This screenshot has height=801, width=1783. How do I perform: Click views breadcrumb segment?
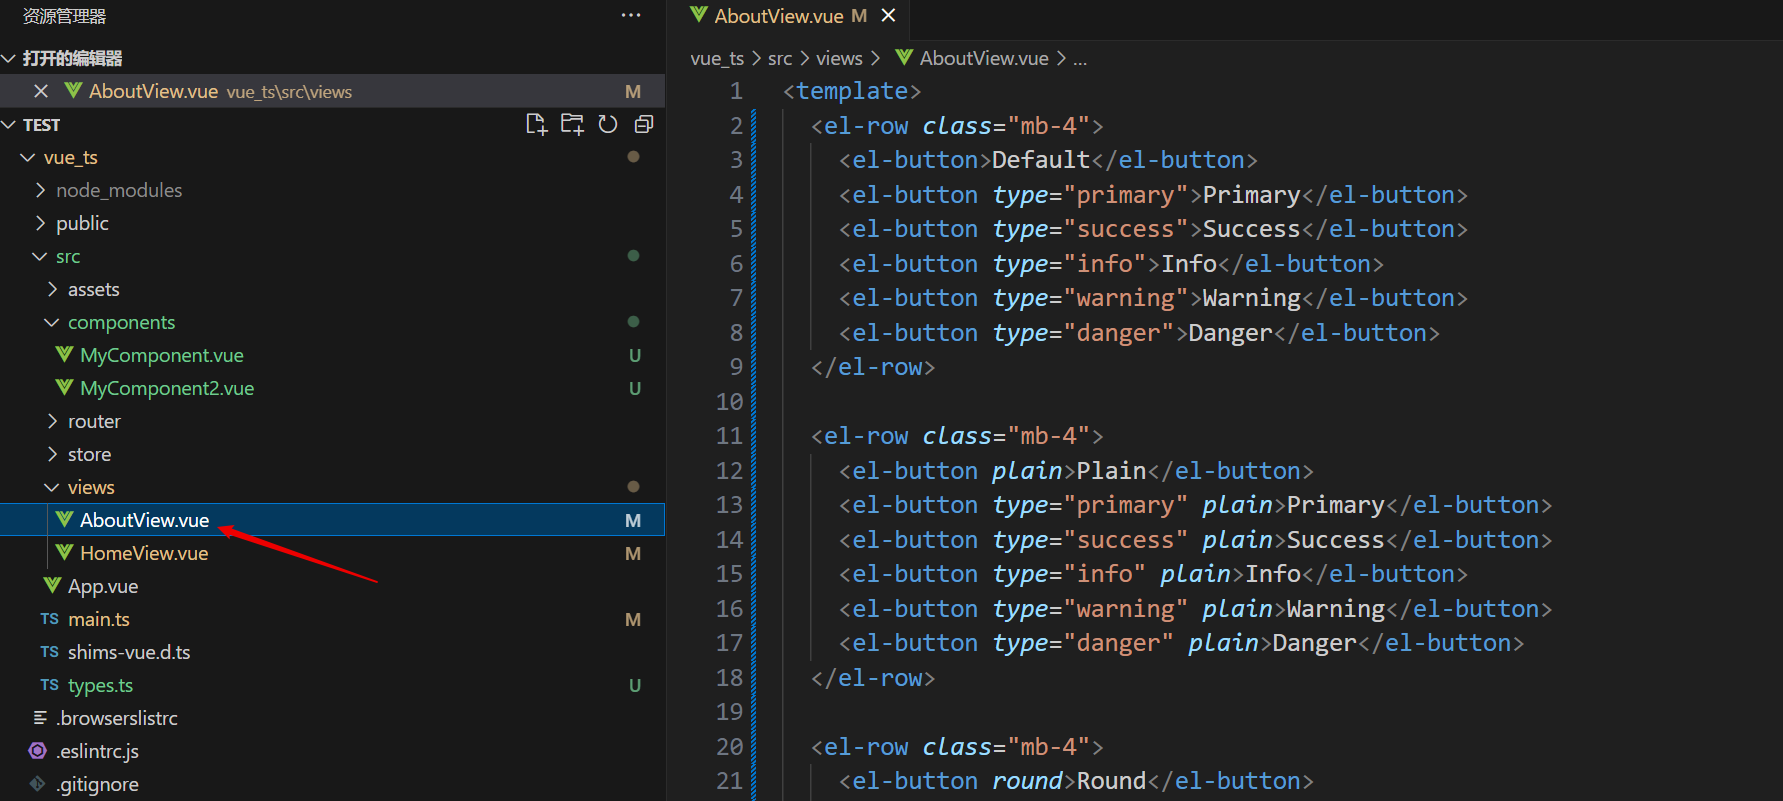click(x=839, y=58)
